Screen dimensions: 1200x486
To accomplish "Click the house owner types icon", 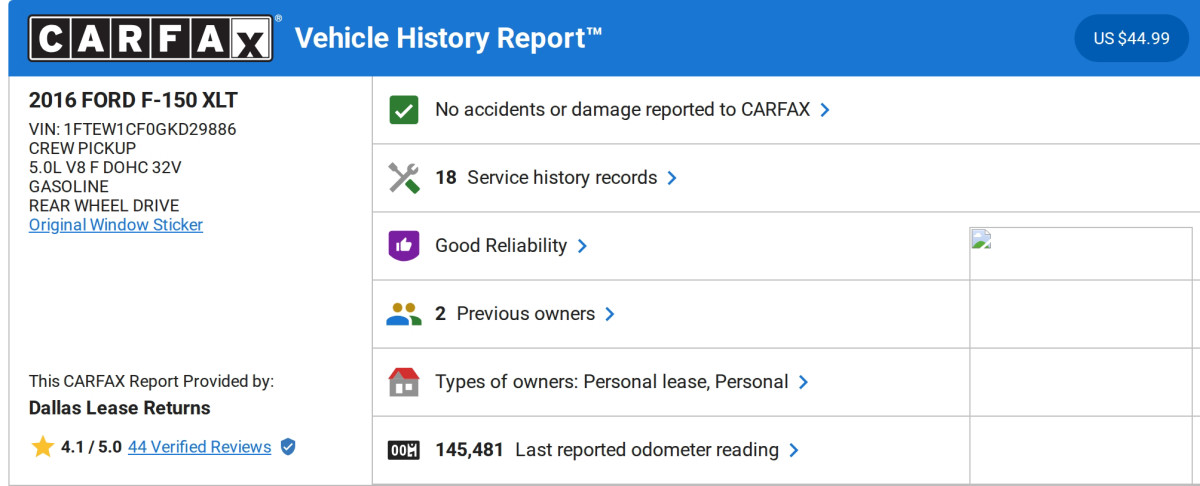I will (403, 382).
